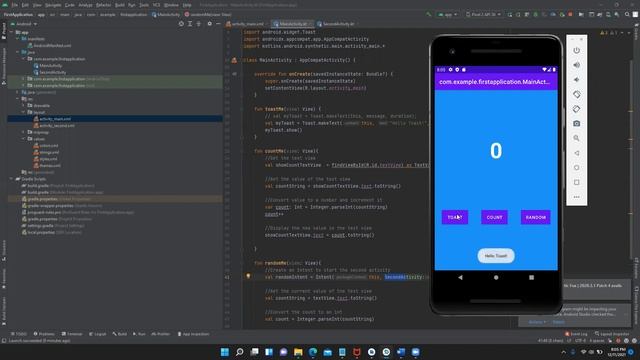Toggle the Build tool window at bottom
The height and width of the screenshot is (360, 640).
tap(120, 334)
